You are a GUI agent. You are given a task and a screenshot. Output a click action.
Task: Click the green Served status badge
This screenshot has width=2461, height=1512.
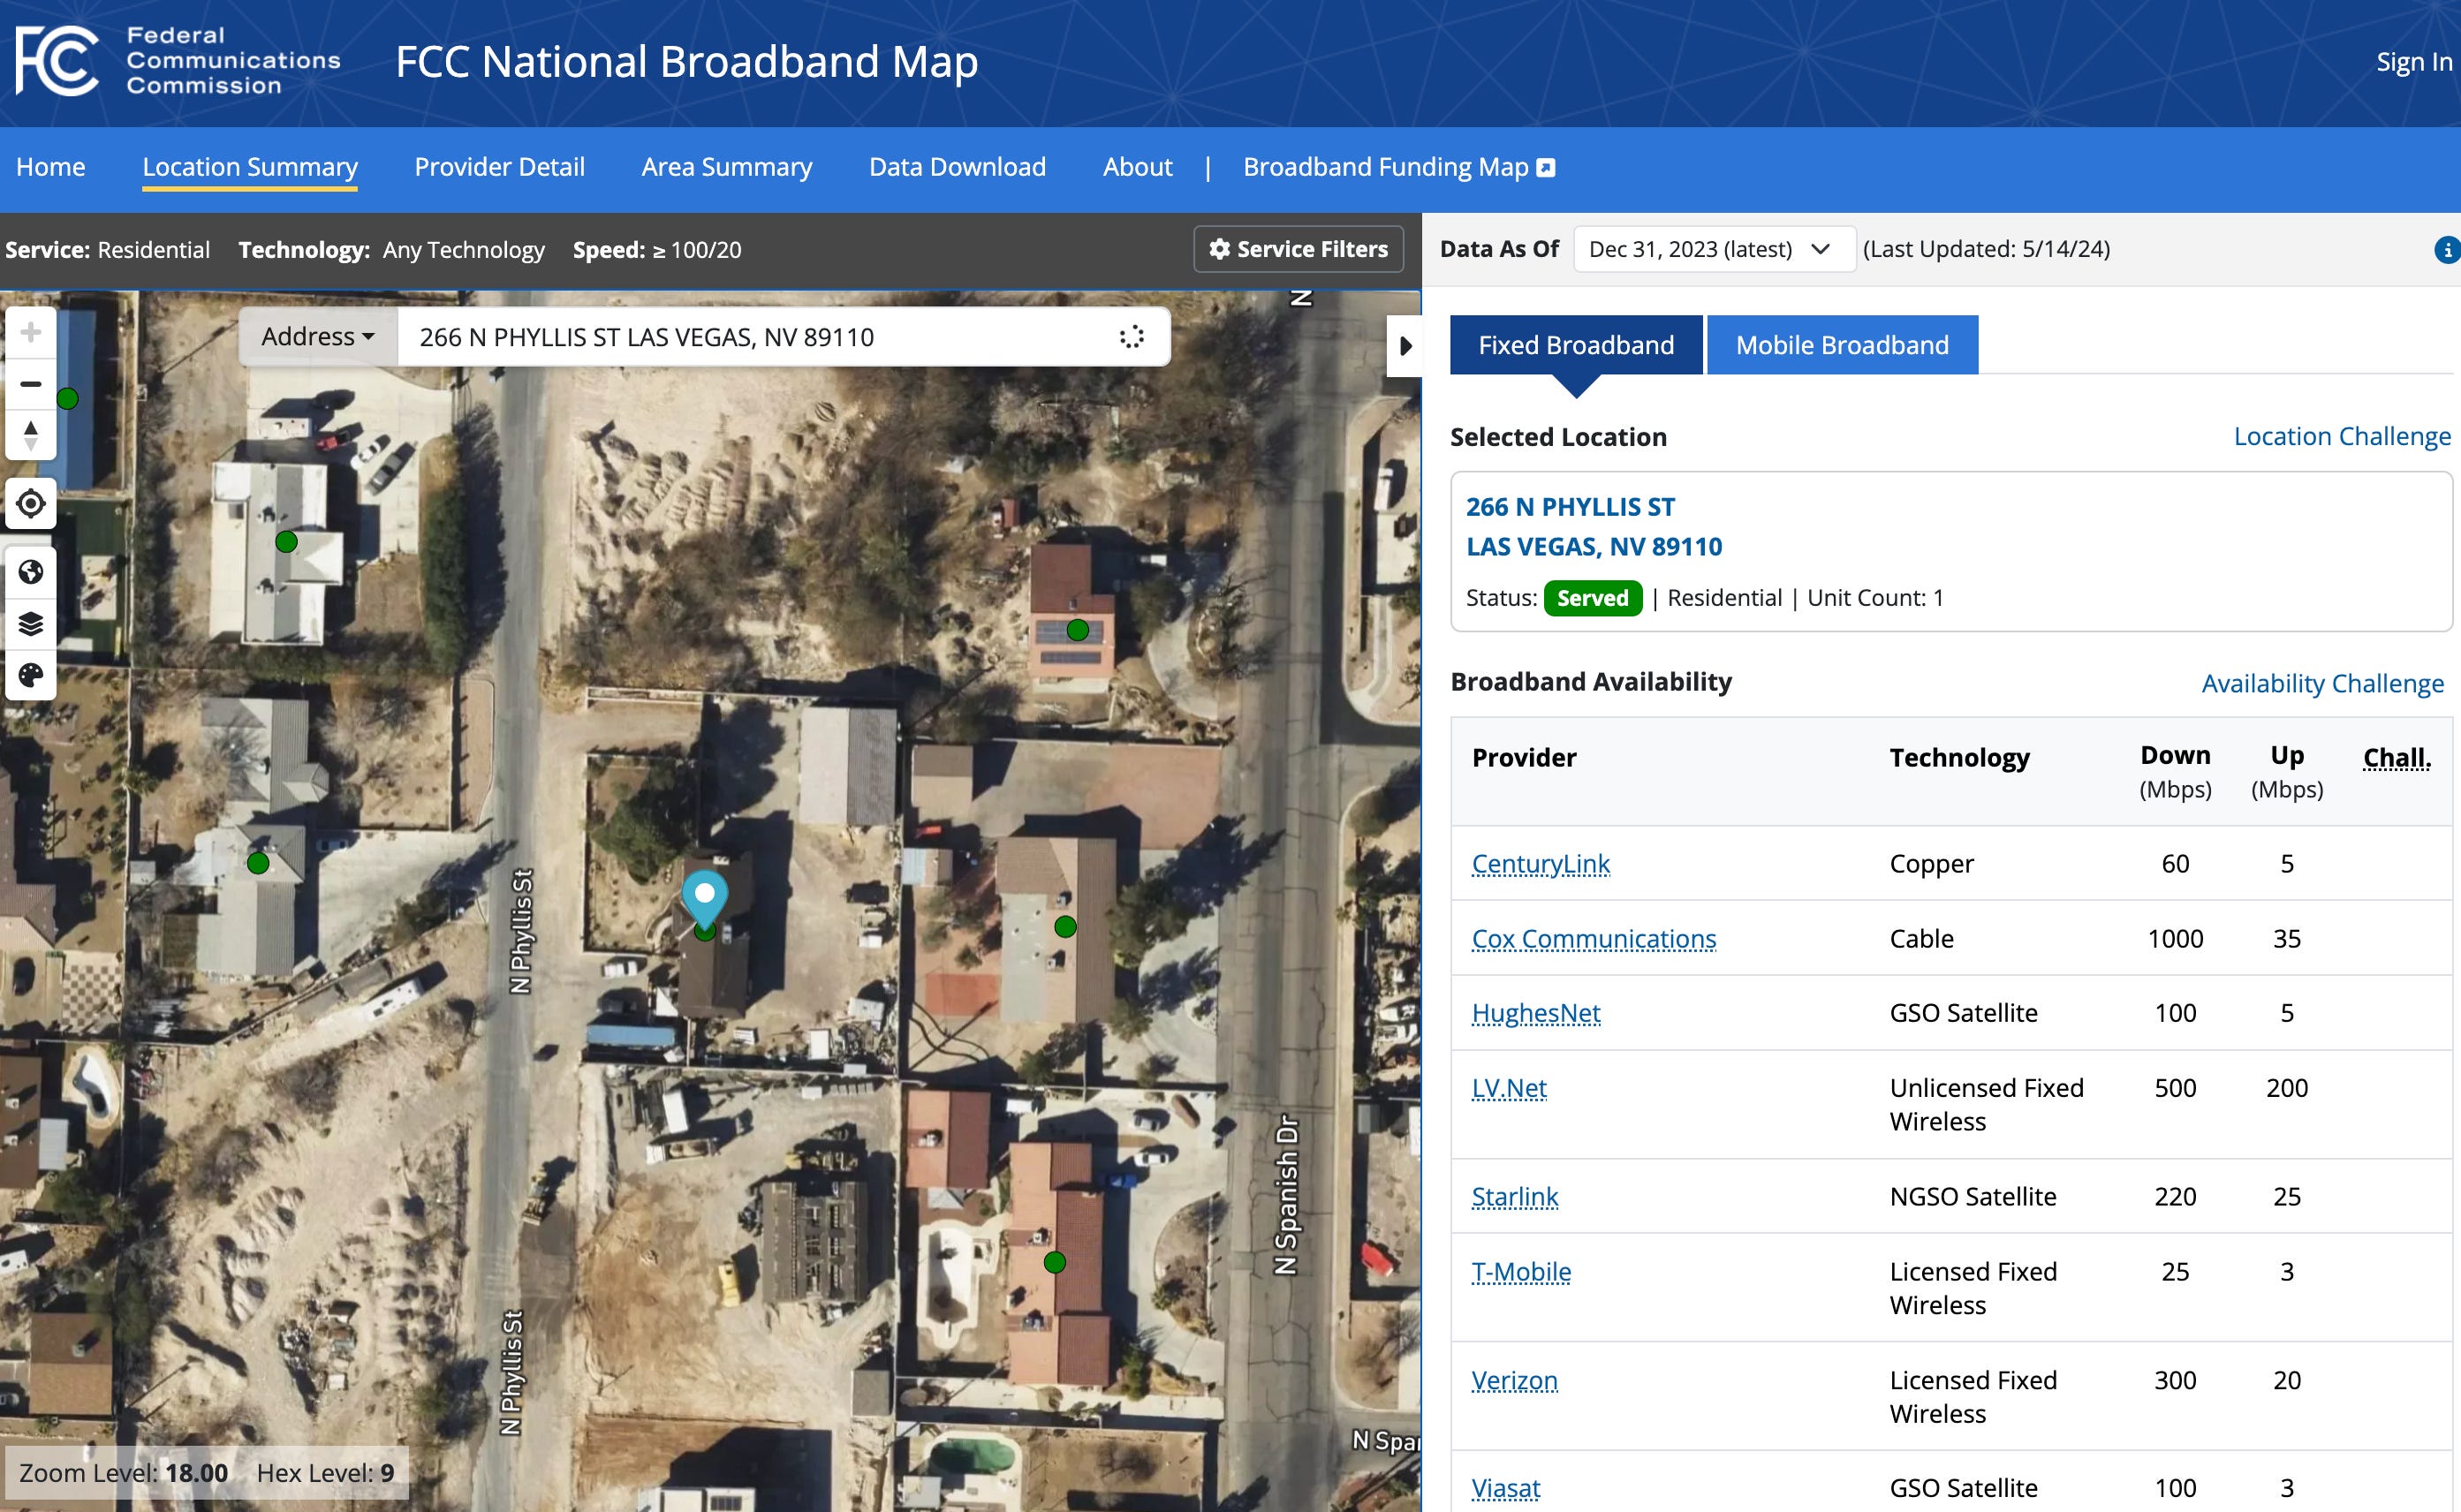(x=1592, y=598)
